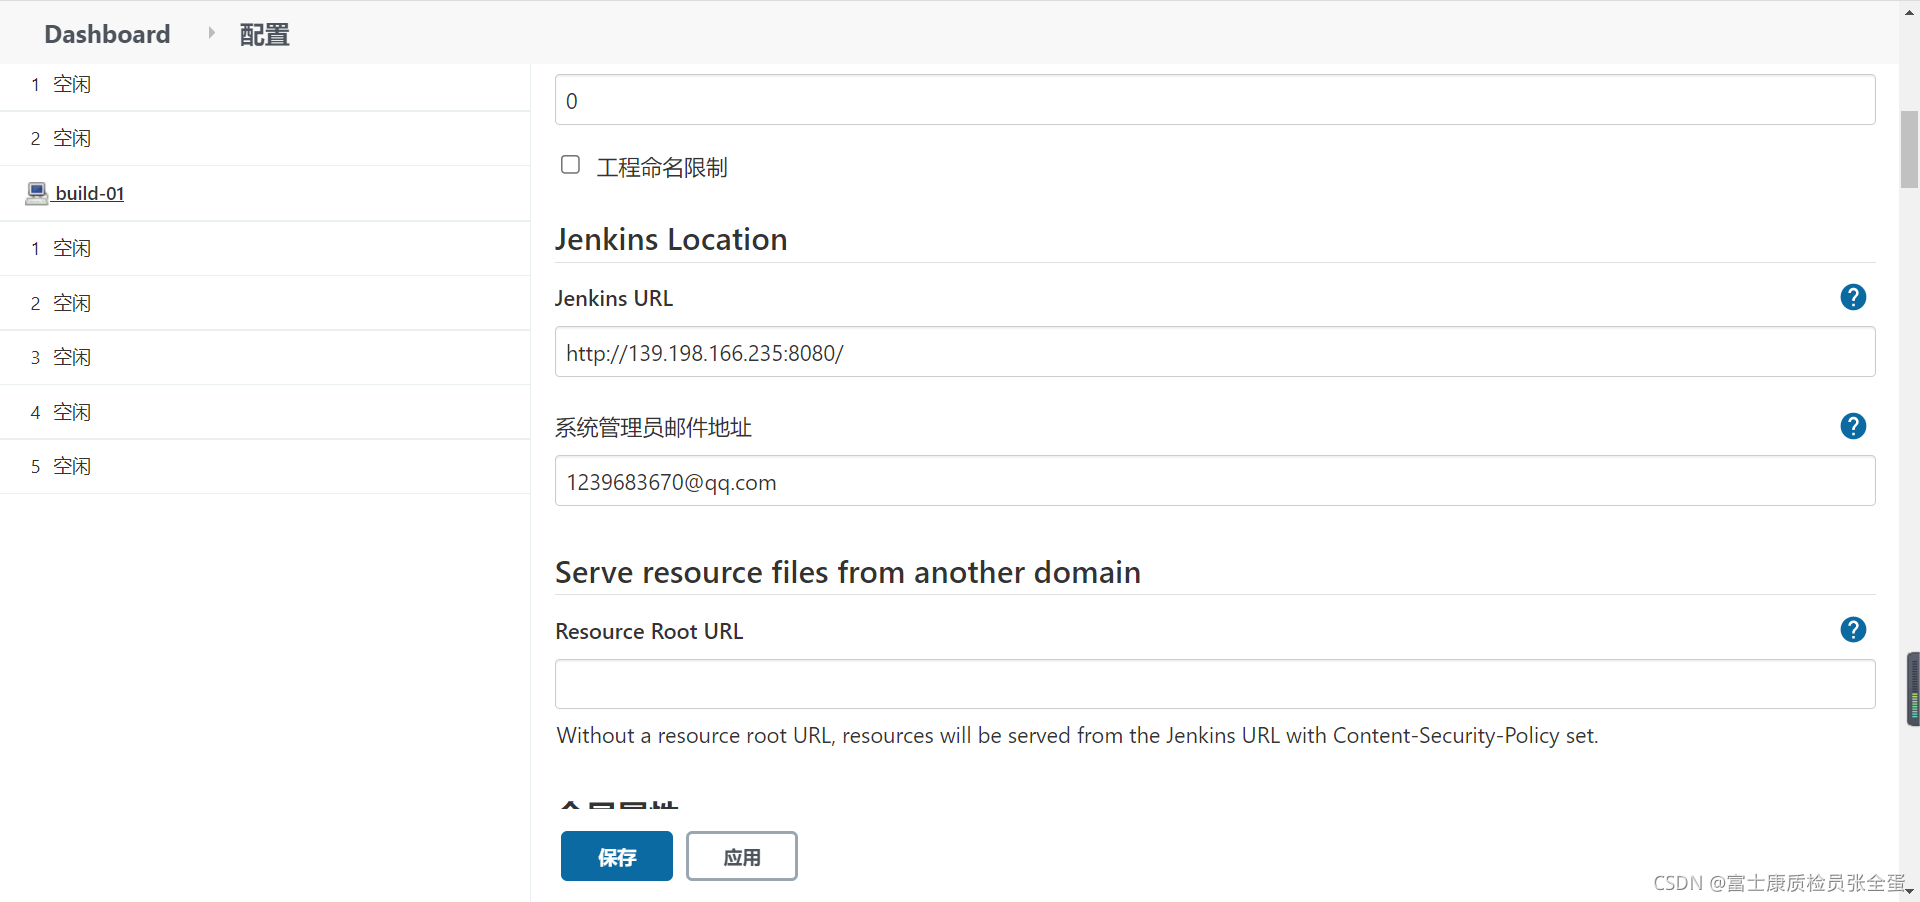Open help for Jenkins URL setting

(x=1853, y=297)
